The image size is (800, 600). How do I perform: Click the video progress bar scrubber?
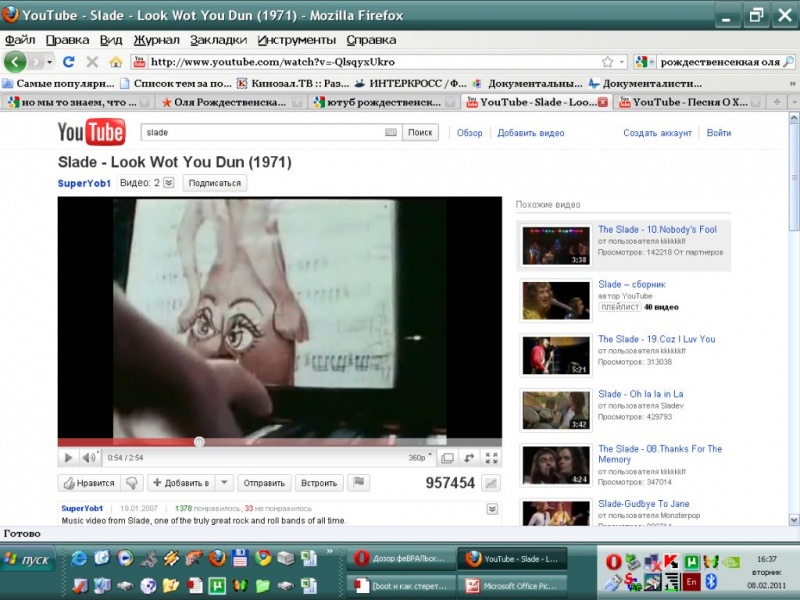point(199,441)
